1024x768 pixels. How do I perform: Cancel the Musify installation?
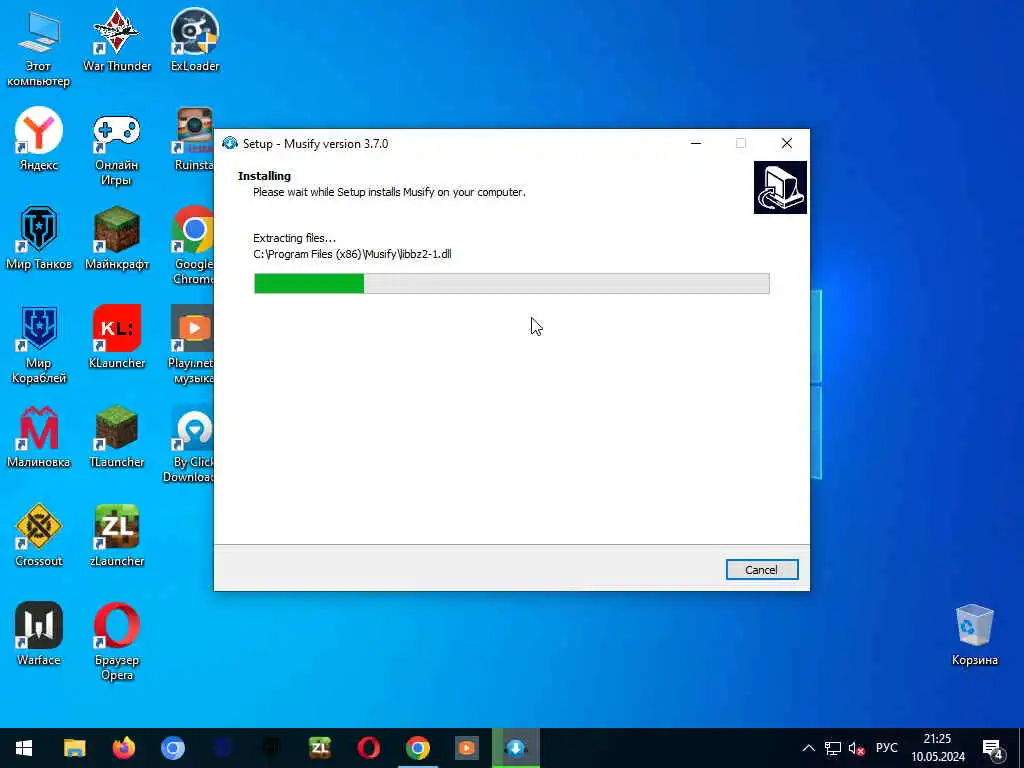761,569
